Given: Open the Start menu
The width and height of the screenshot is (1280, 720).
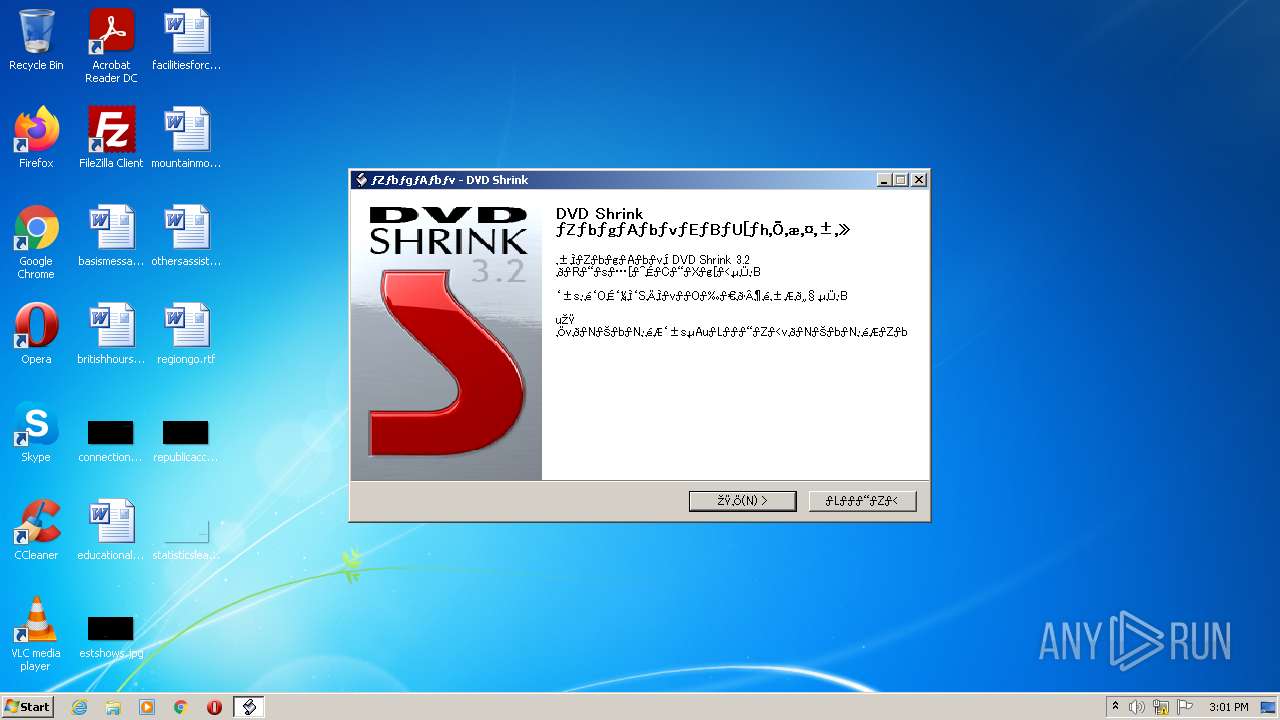Looking at the screenshot, I should pyautogui.click(x=28, y=707).
